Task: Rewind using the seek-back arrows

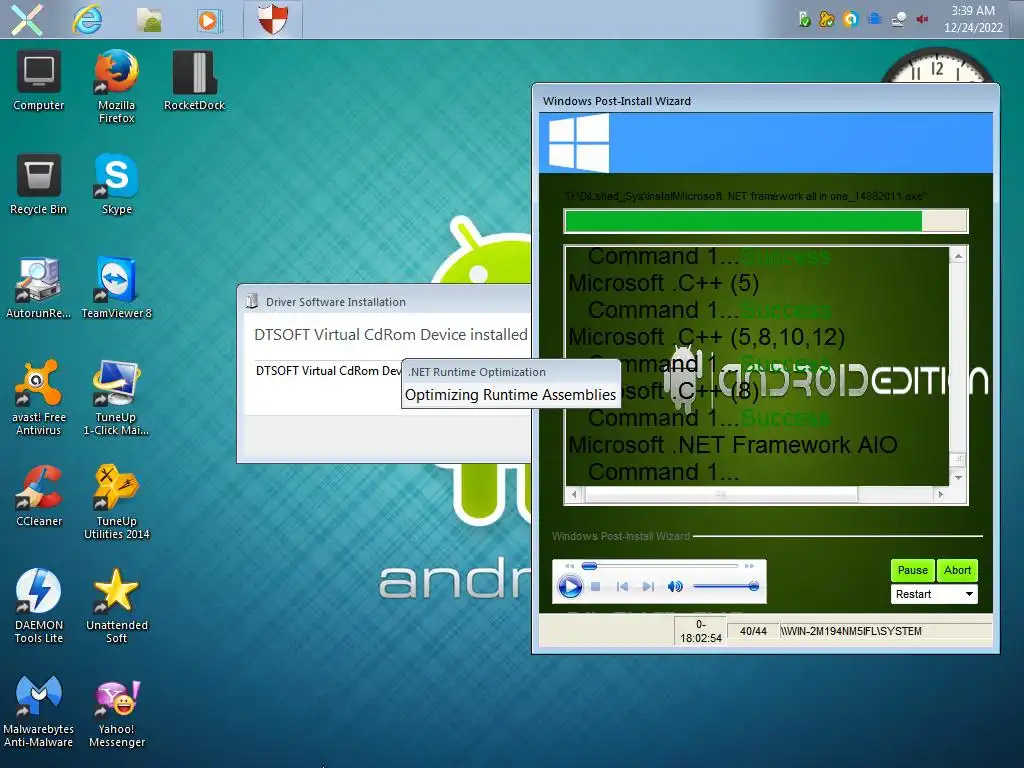Action: click(569, 566)
